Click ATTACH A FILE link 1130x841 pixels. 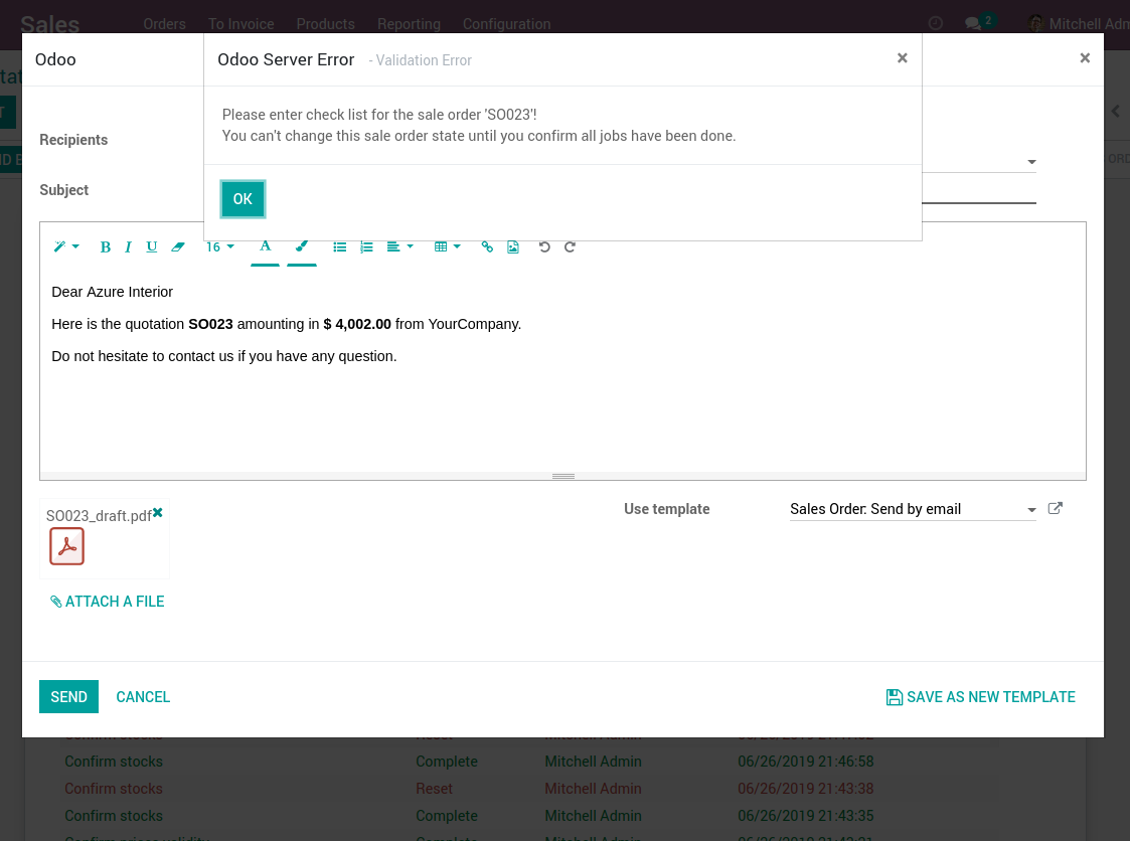click(x=107, y=601)
